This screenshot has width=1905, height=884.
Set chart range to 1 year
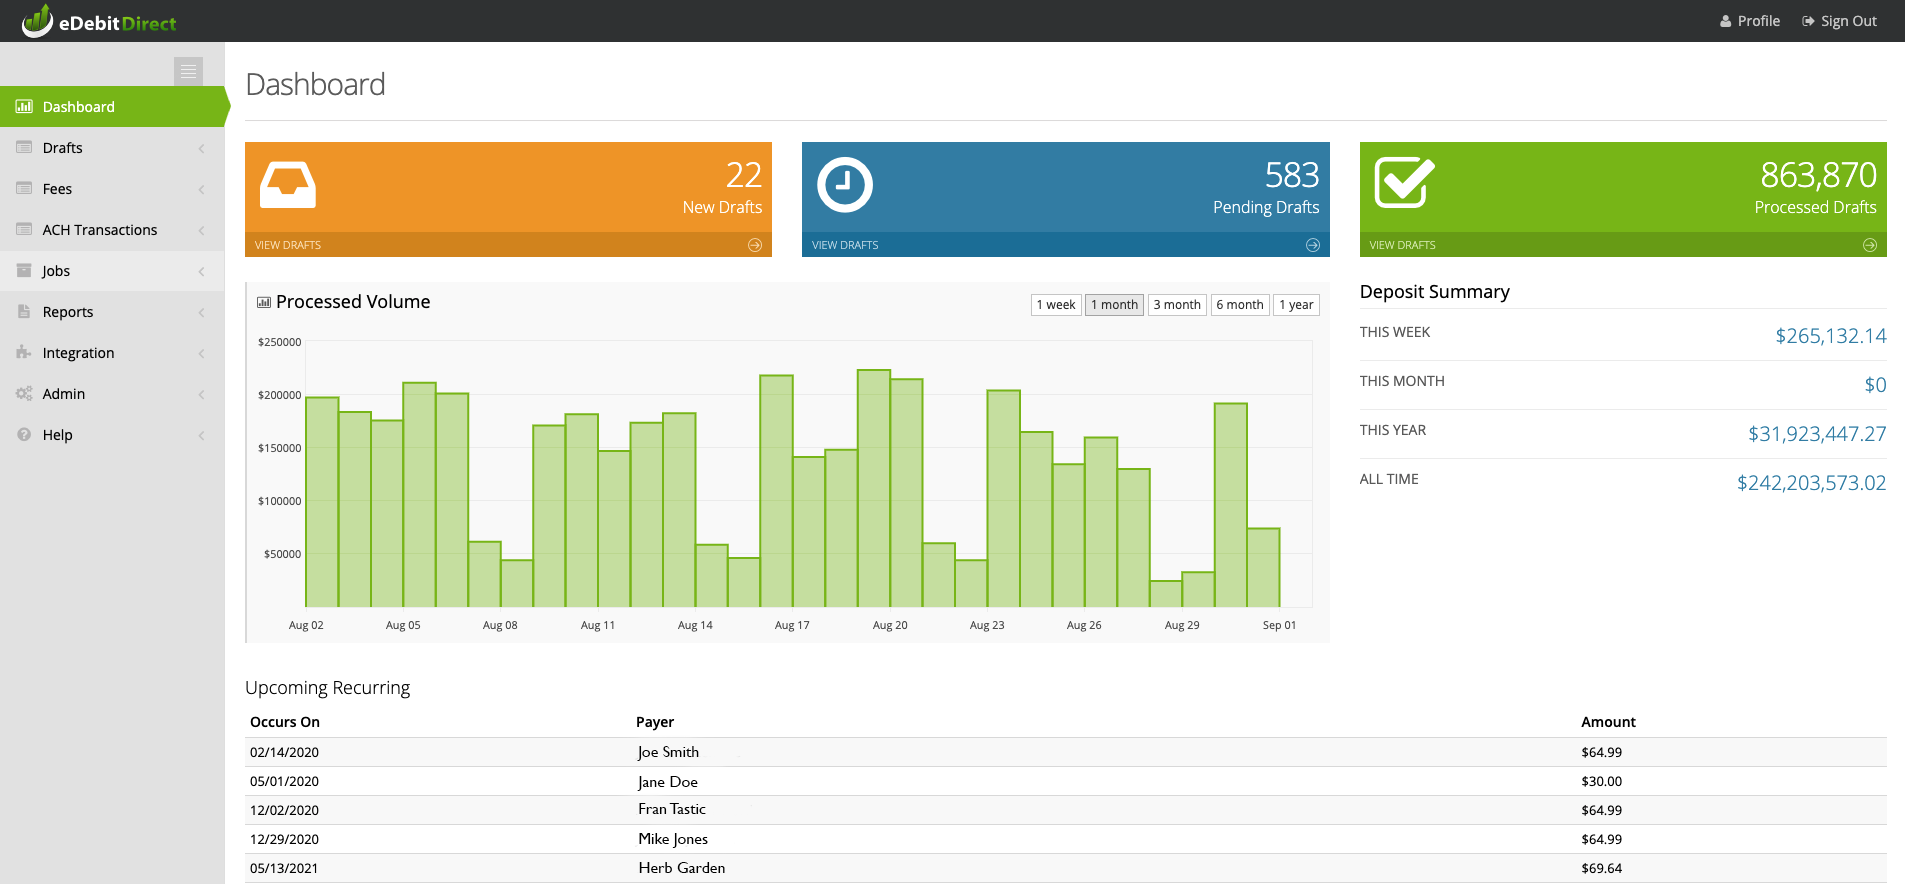tap(1296, 305)
